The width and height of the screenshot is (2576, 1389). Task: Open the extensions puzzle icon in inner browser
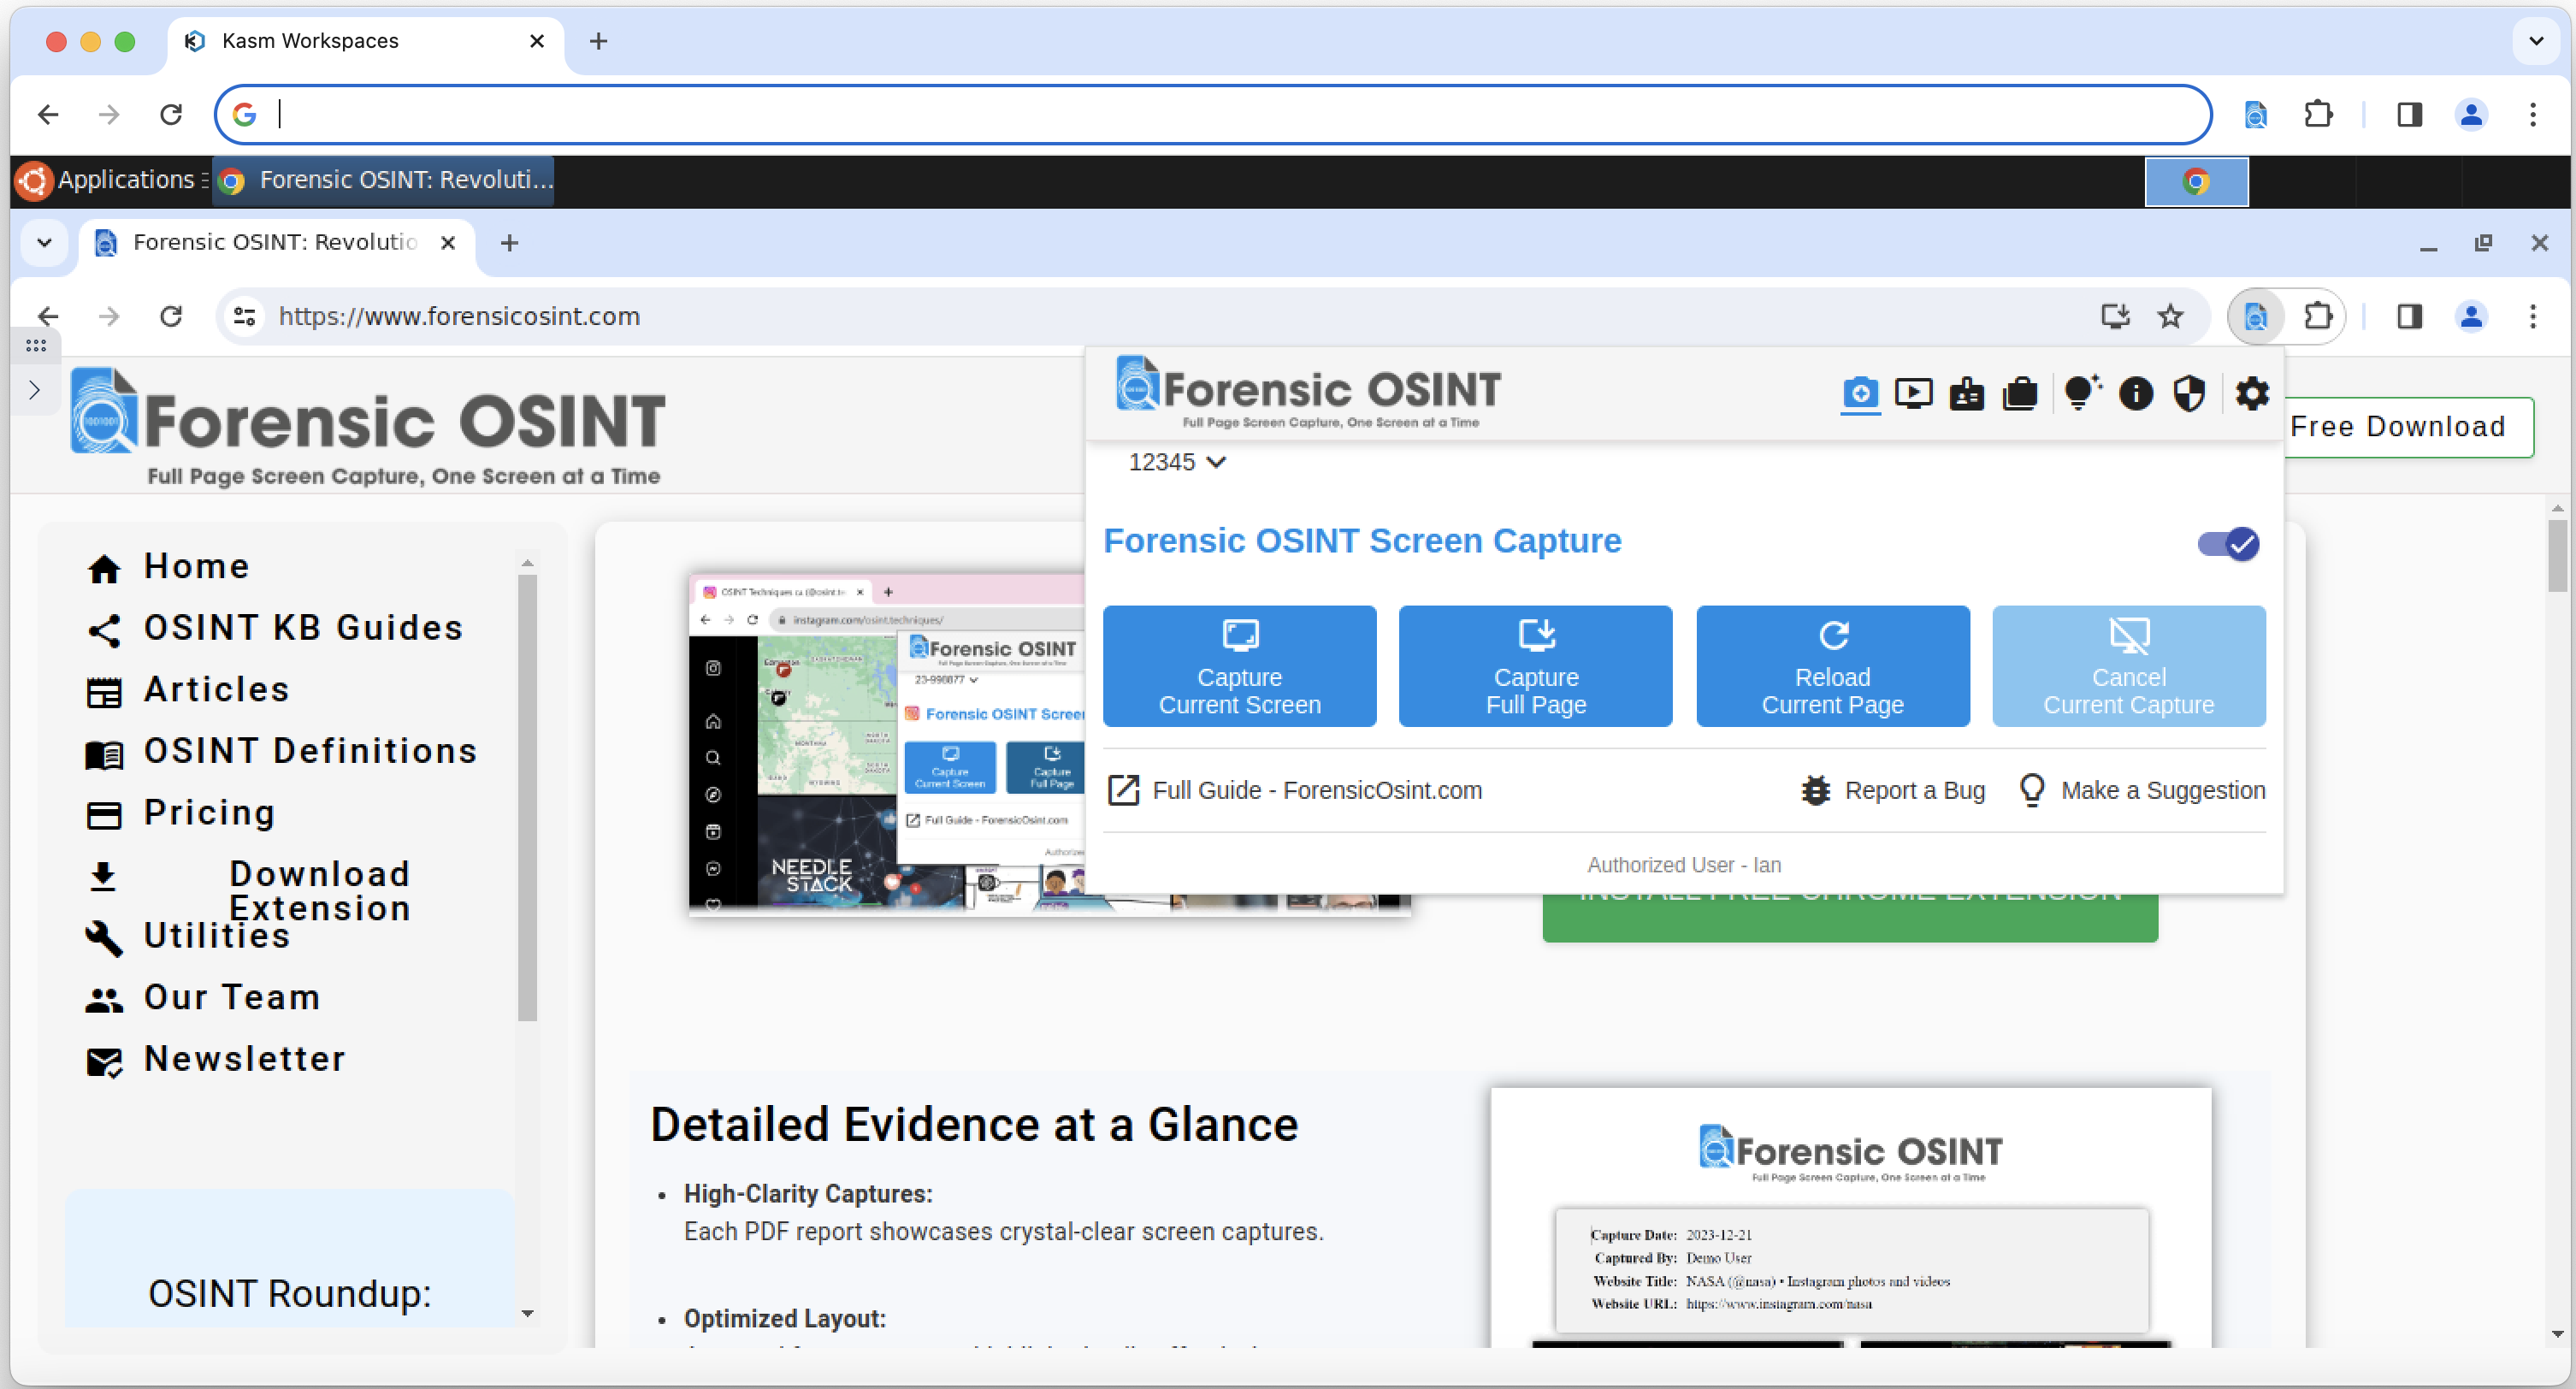pos(2317,317)
